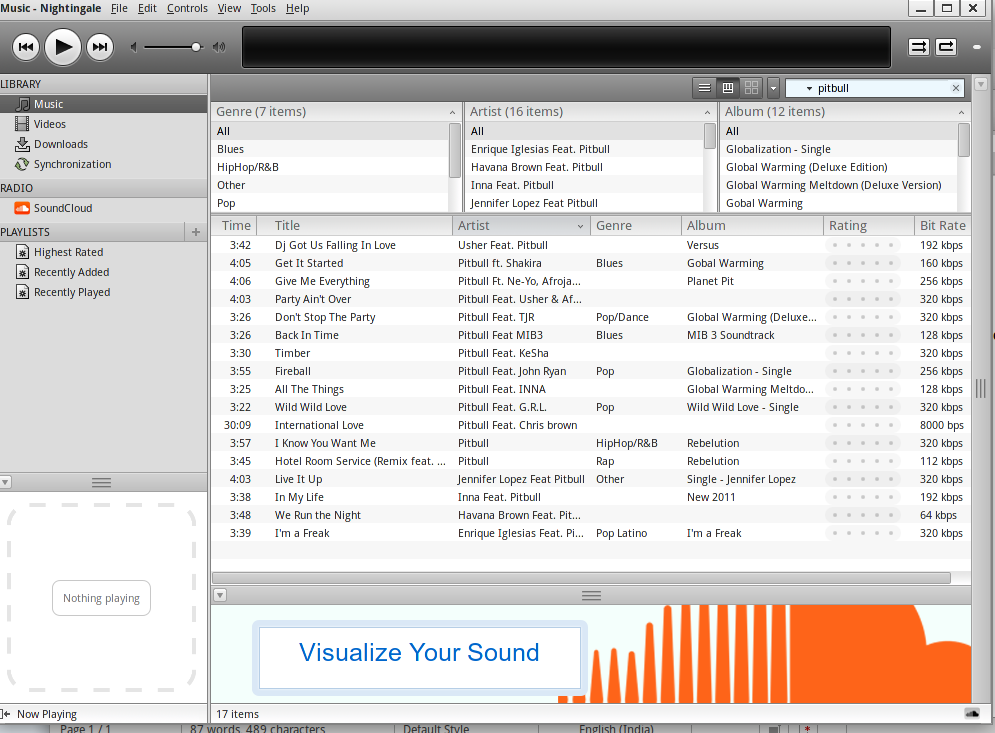The image size is (995, 733).
Task: Set rating for Fireball track
Action: click(x=862, y=371)
